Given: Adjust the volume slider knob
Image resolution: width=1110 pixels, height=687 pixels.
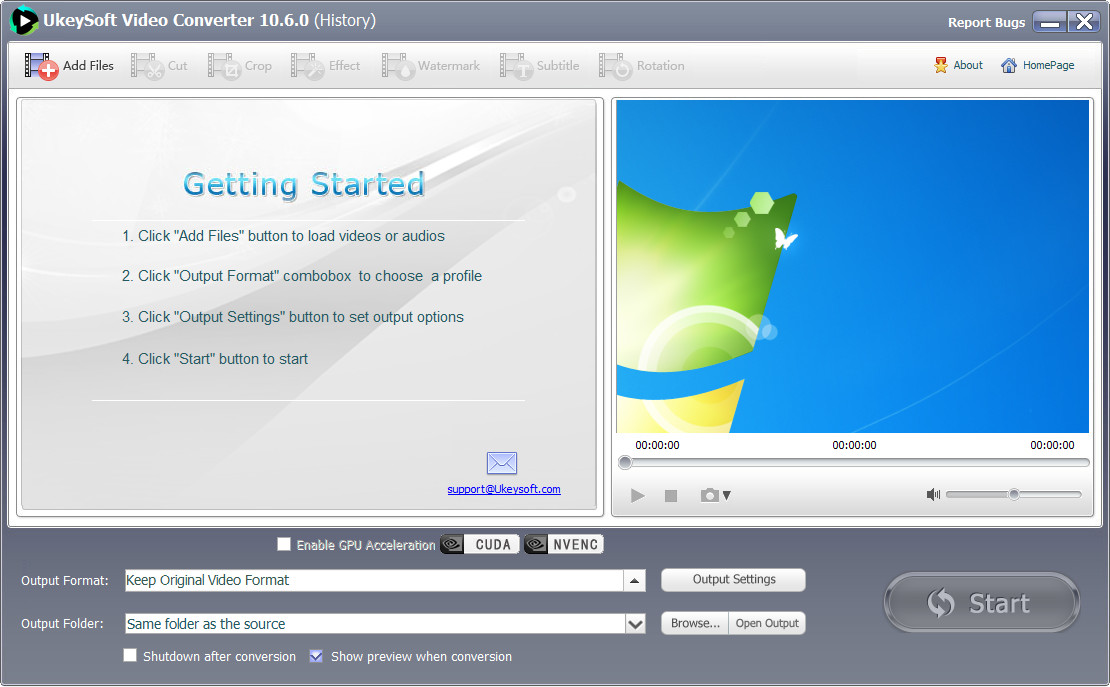Looking at the screenshot, I should 1014,494.
